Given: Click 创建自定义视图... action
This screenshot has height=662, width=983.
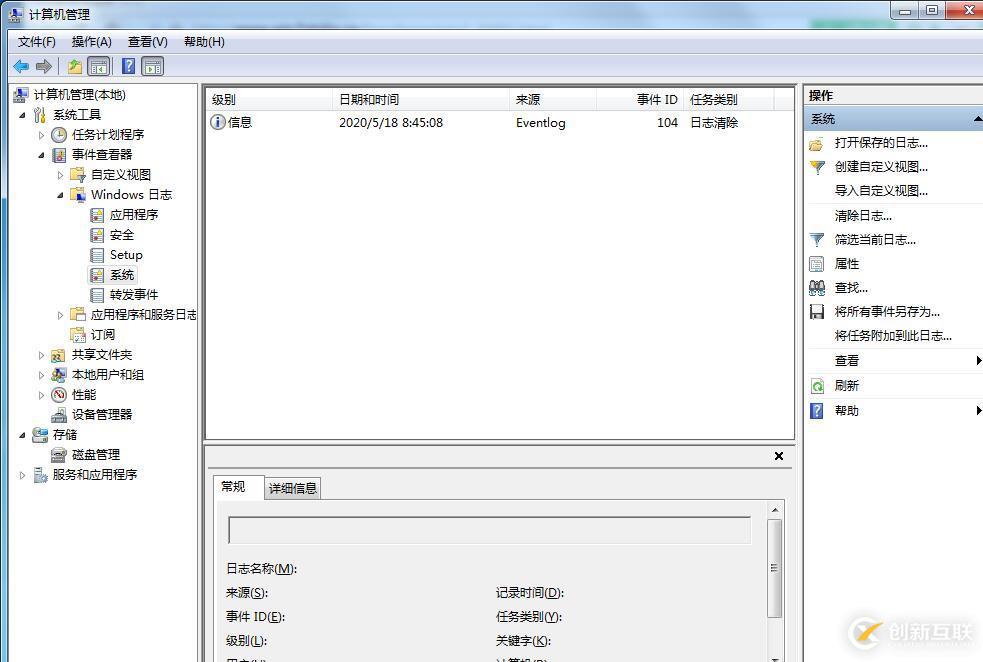Looking at the screenshot, I should pyautogui.click(x=881, y=167).
